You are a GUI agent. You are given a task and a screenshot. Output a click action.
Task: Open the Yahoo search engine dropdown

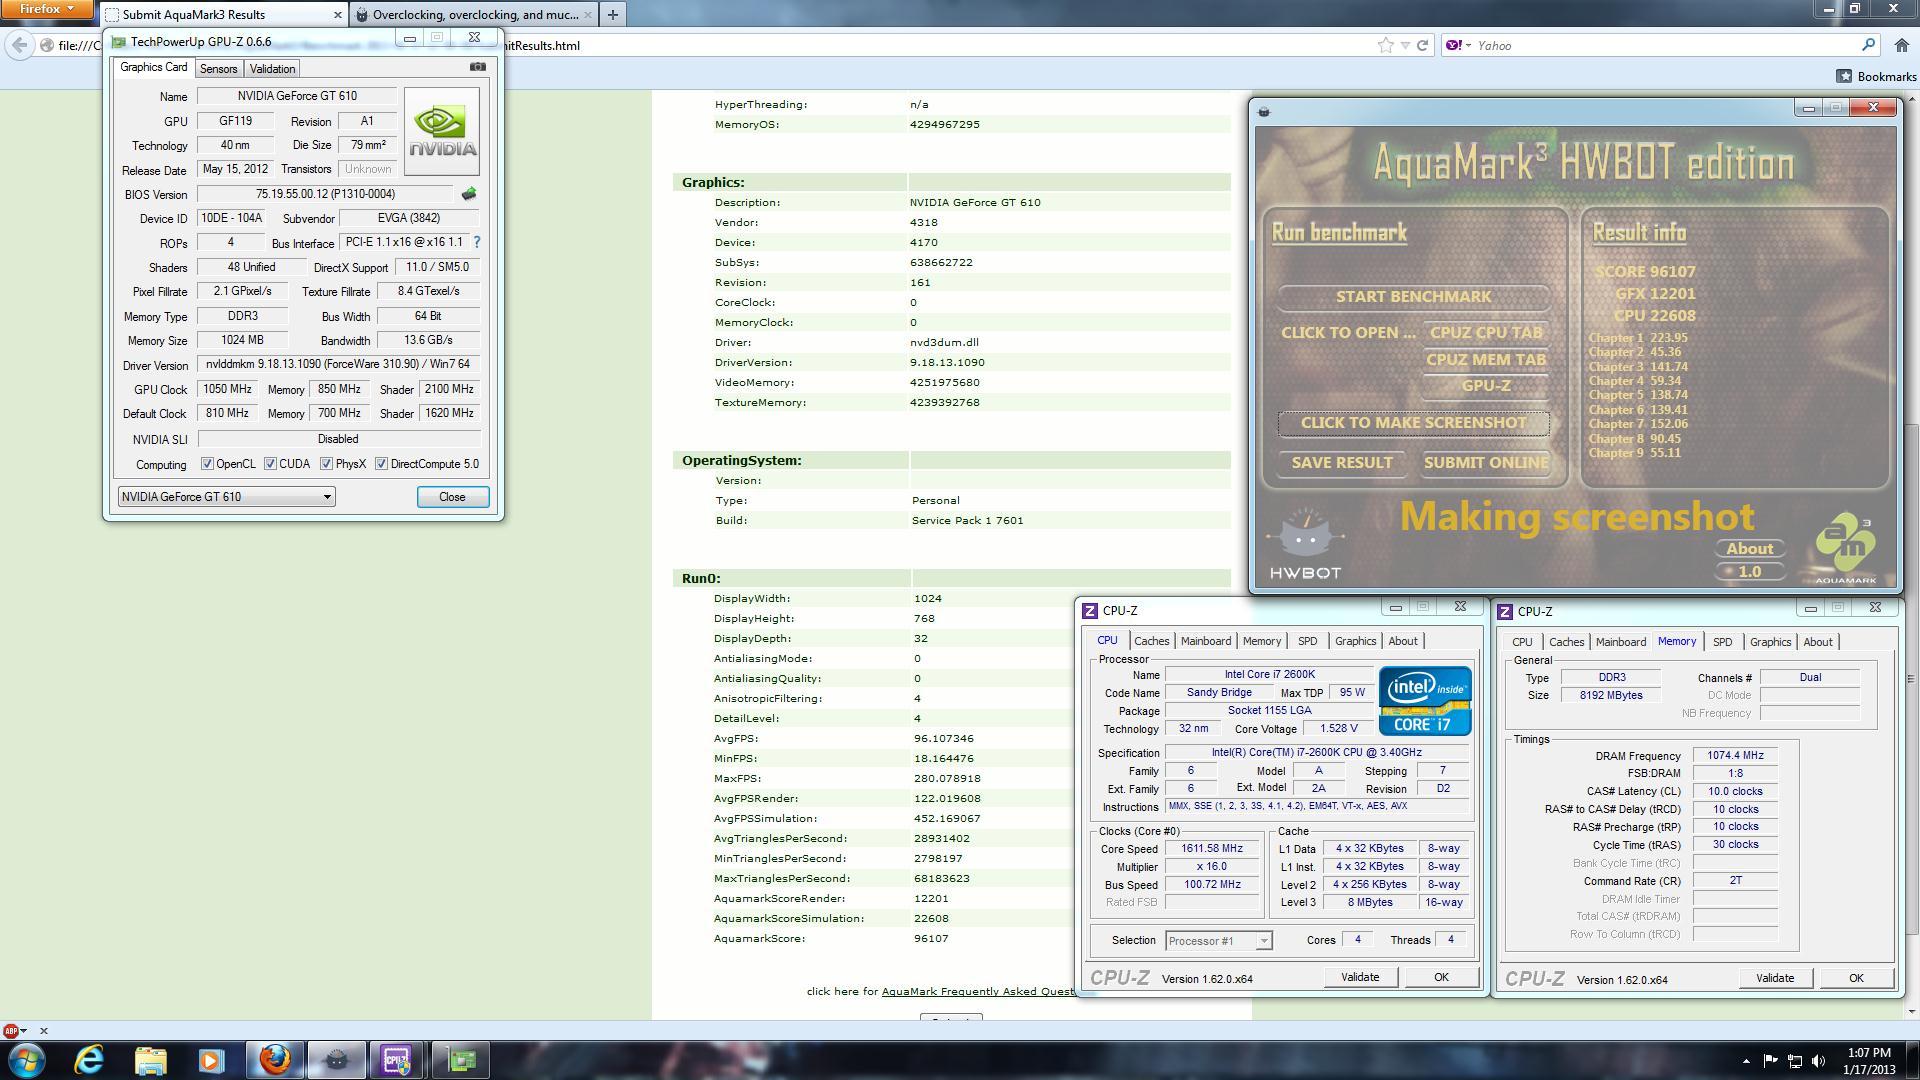(x=1458, y=45)
